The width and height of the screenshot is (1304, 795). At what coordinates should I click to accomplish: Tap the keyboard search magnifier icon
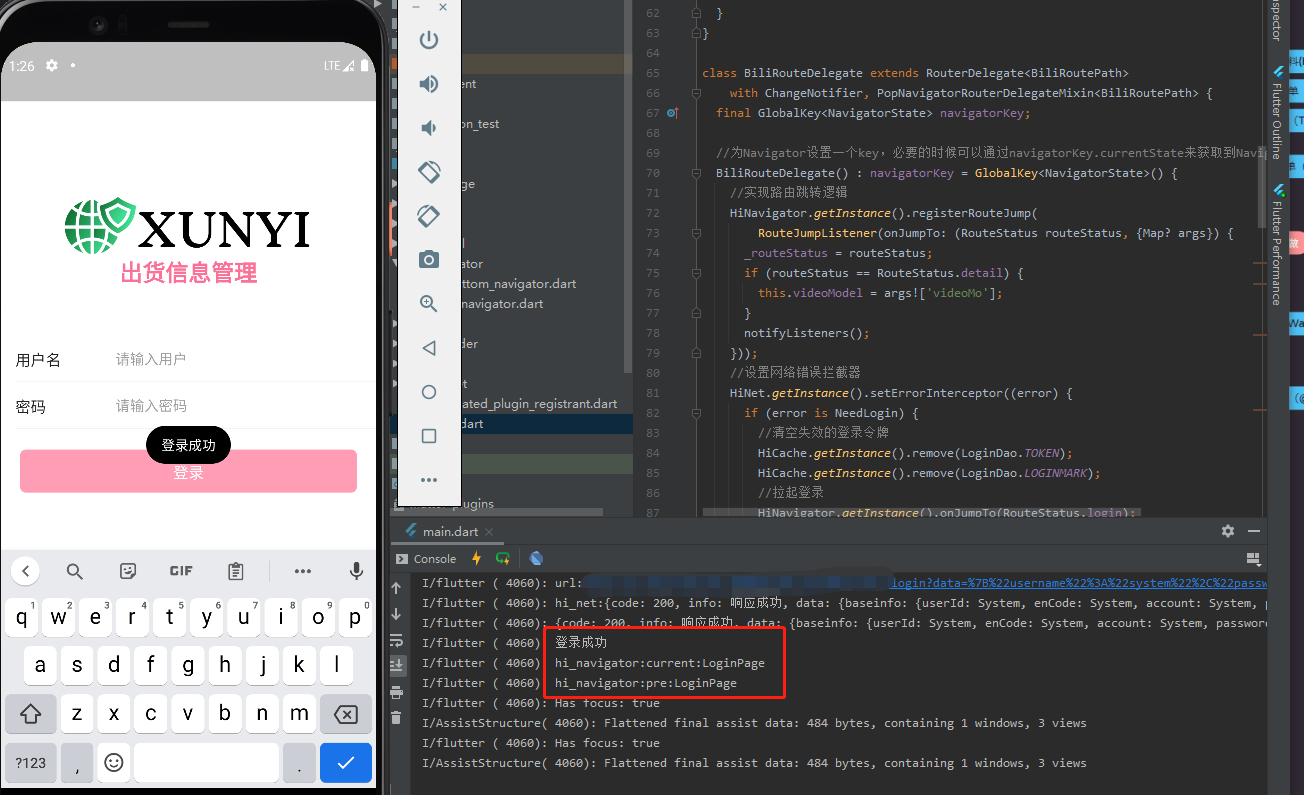click(x=75, y=571)
